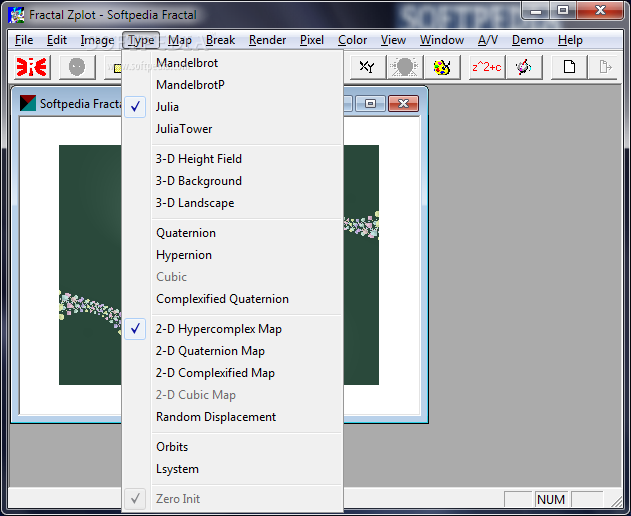The image size is (631, 516).
Task: Open the Edit menu
Action: coord(57,40)
